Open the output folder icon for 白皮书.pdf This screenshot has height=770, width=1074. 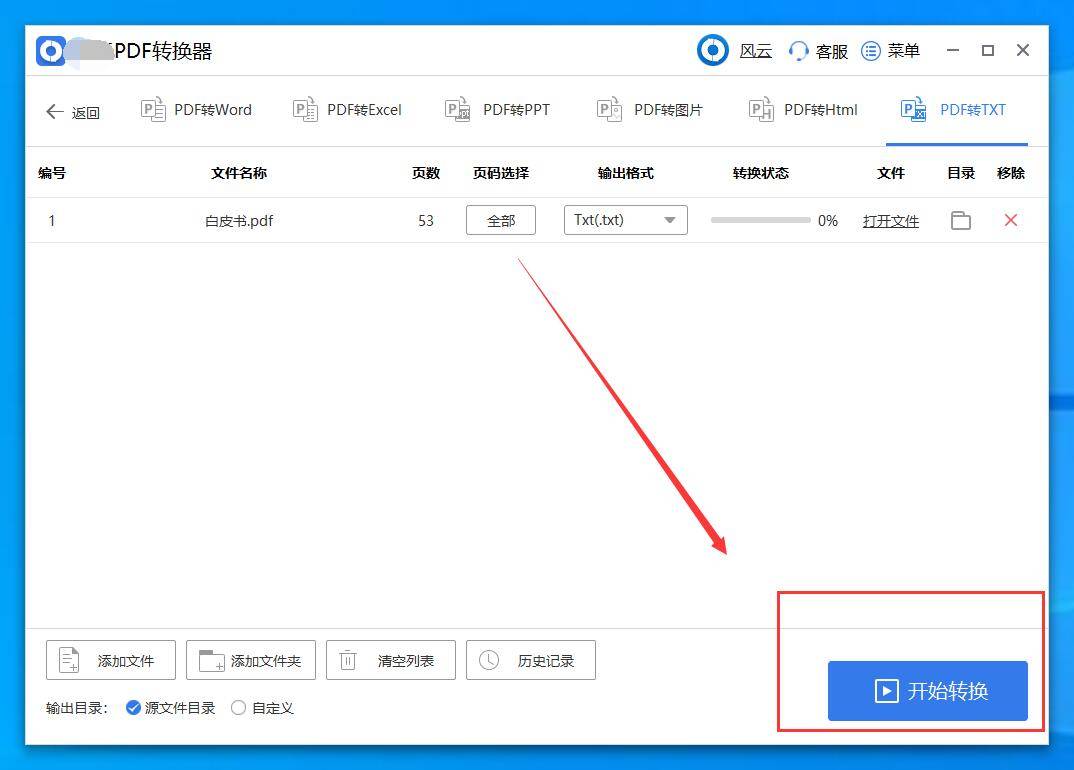pyautogui.click(x=961, y=220)
